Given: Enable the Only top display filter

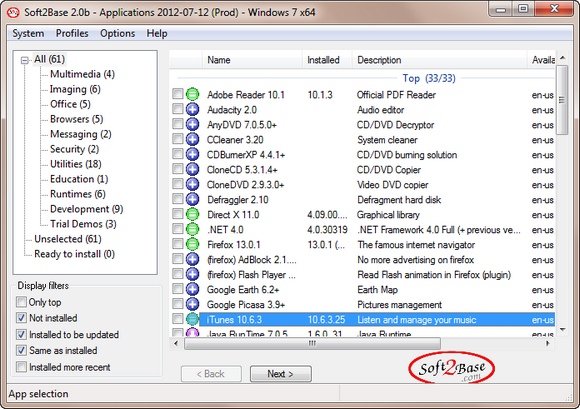Looking at the screenshot, I should (x=21, y=302).
